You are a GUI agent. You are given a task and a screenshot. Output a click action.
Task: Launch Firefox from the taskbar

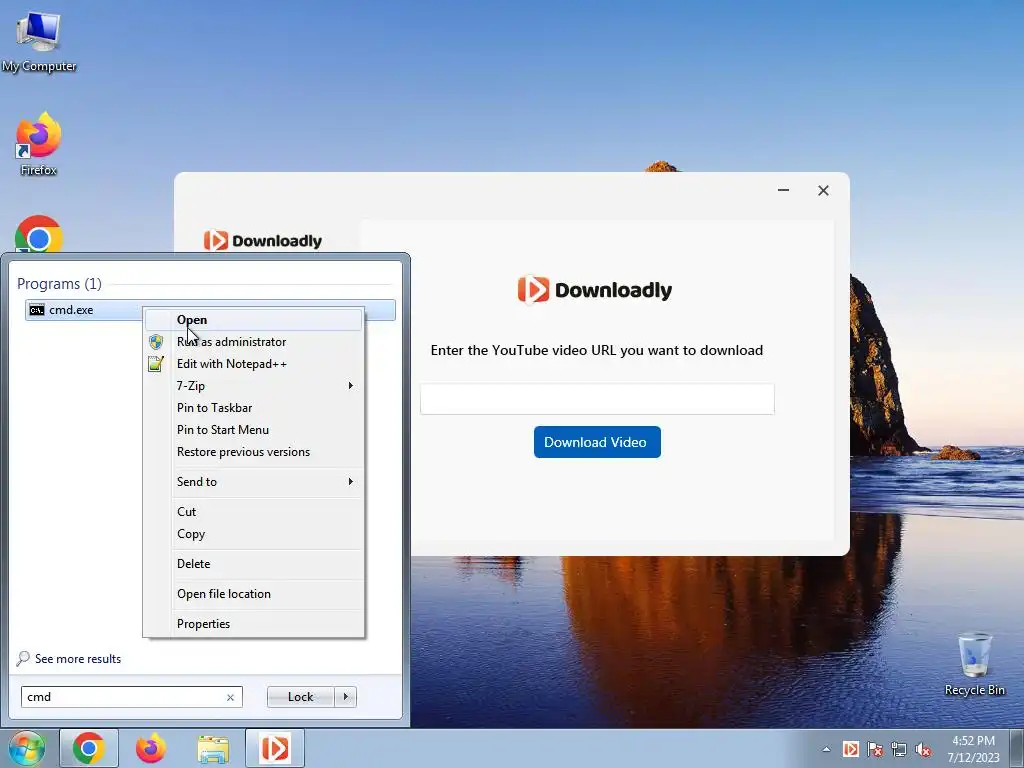(151, 748)
